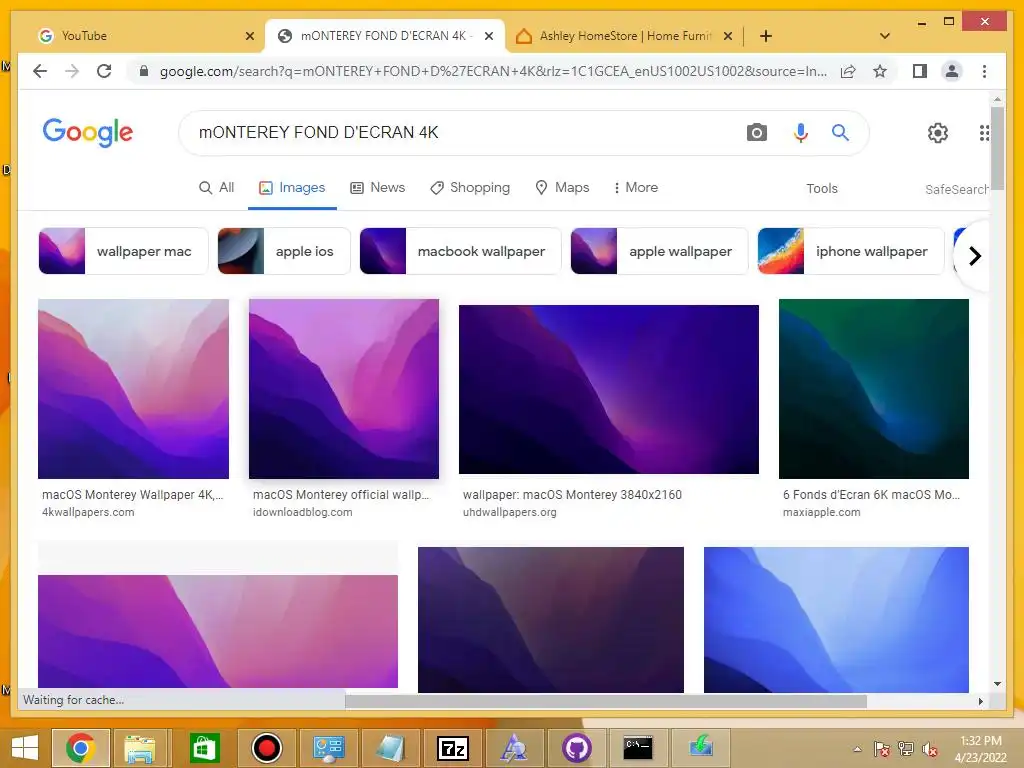Open the Windows Store from the taskbar
Screen dimensions: 1024x768
tap(204, 748)
